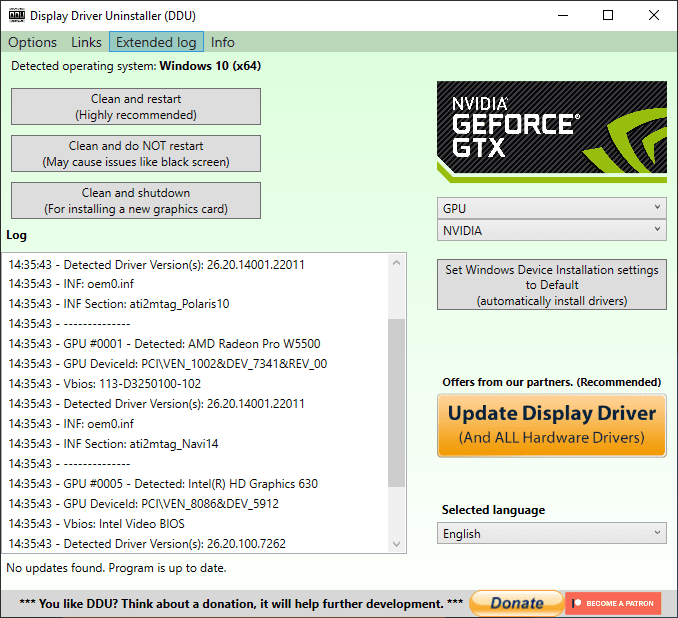Viewport: 678px width, 618px height.
Task: Click the log scrollbar up arrow
Action: (x=397, y=263)
